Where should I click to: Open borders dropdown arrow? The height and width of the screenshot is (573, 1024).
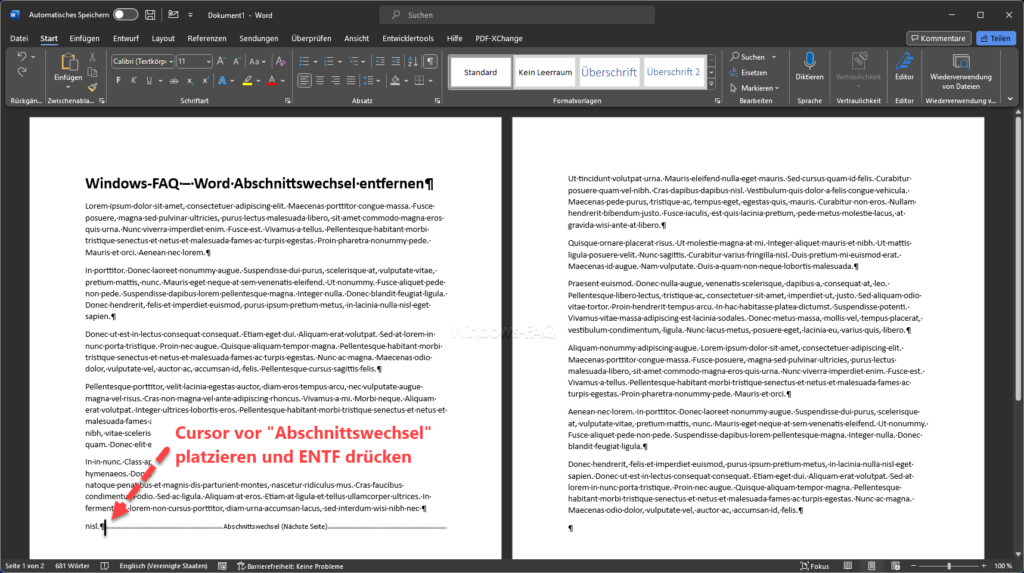(x=431, y=81)
